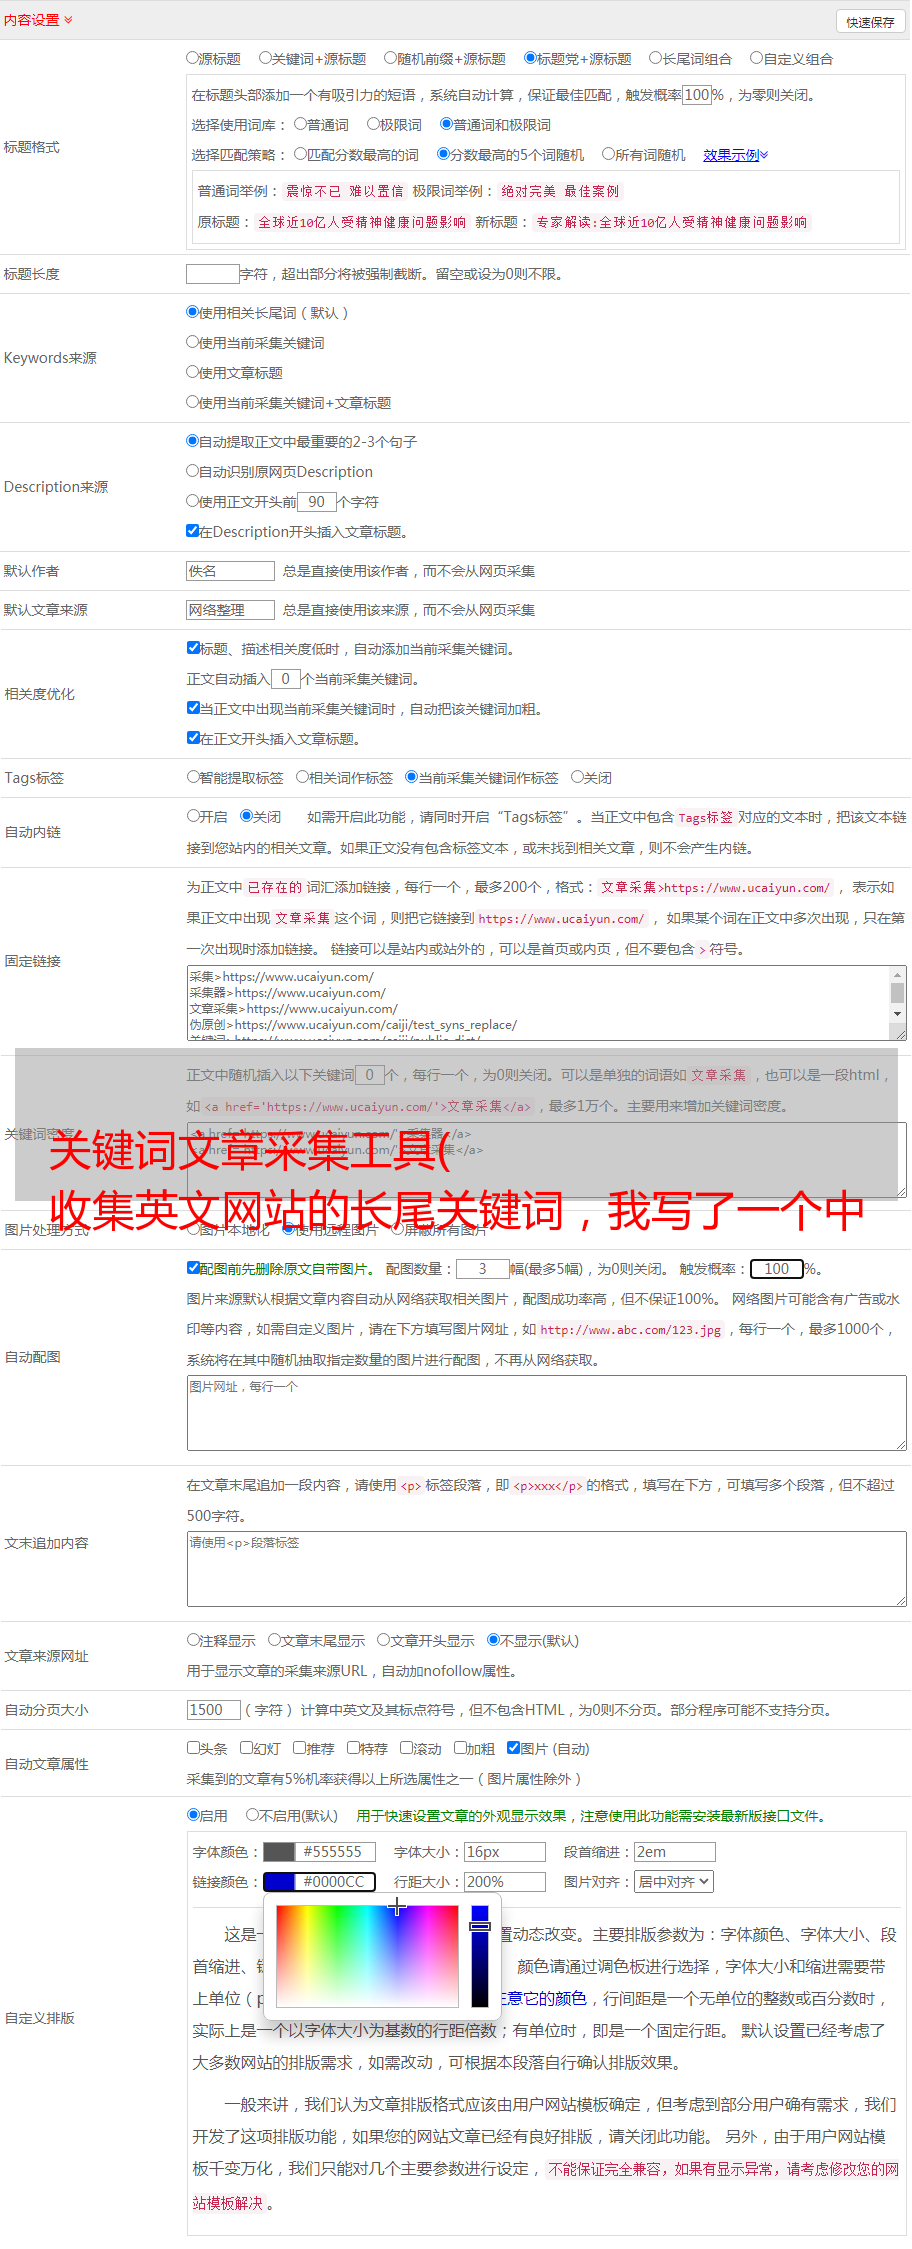912x2249 pixels.
Task: Pick 所有词随机 match strategy
Action: point(608,154)
